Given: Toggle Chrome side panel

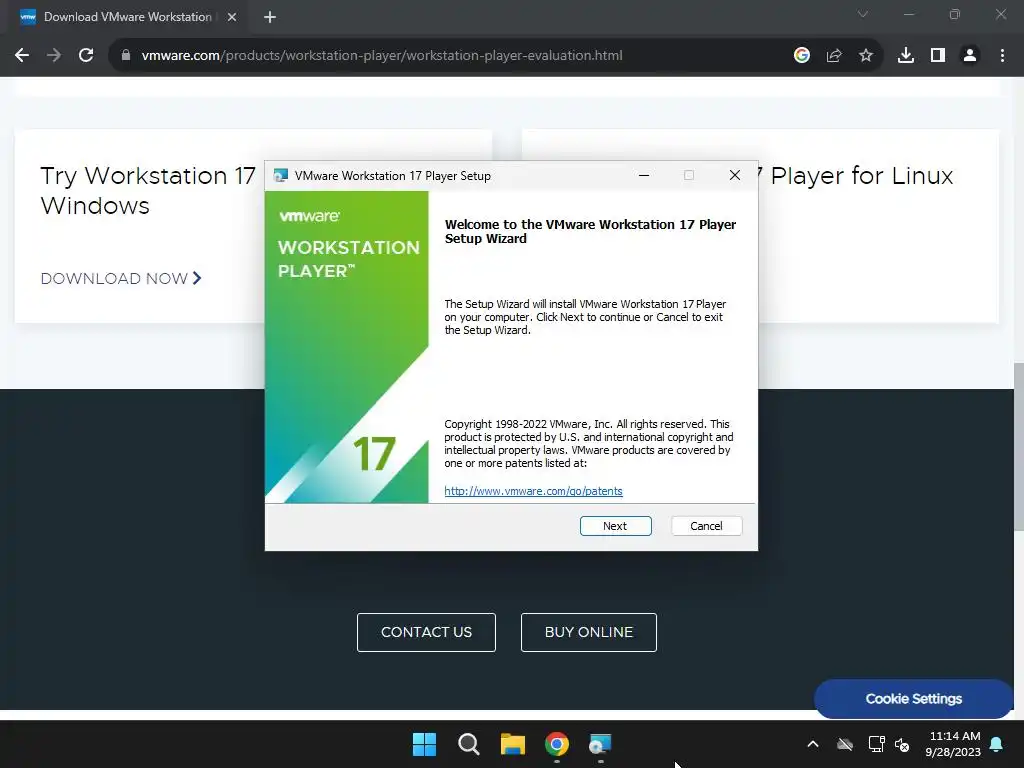Looking at the screenshot, I should [x=938, y=56].
